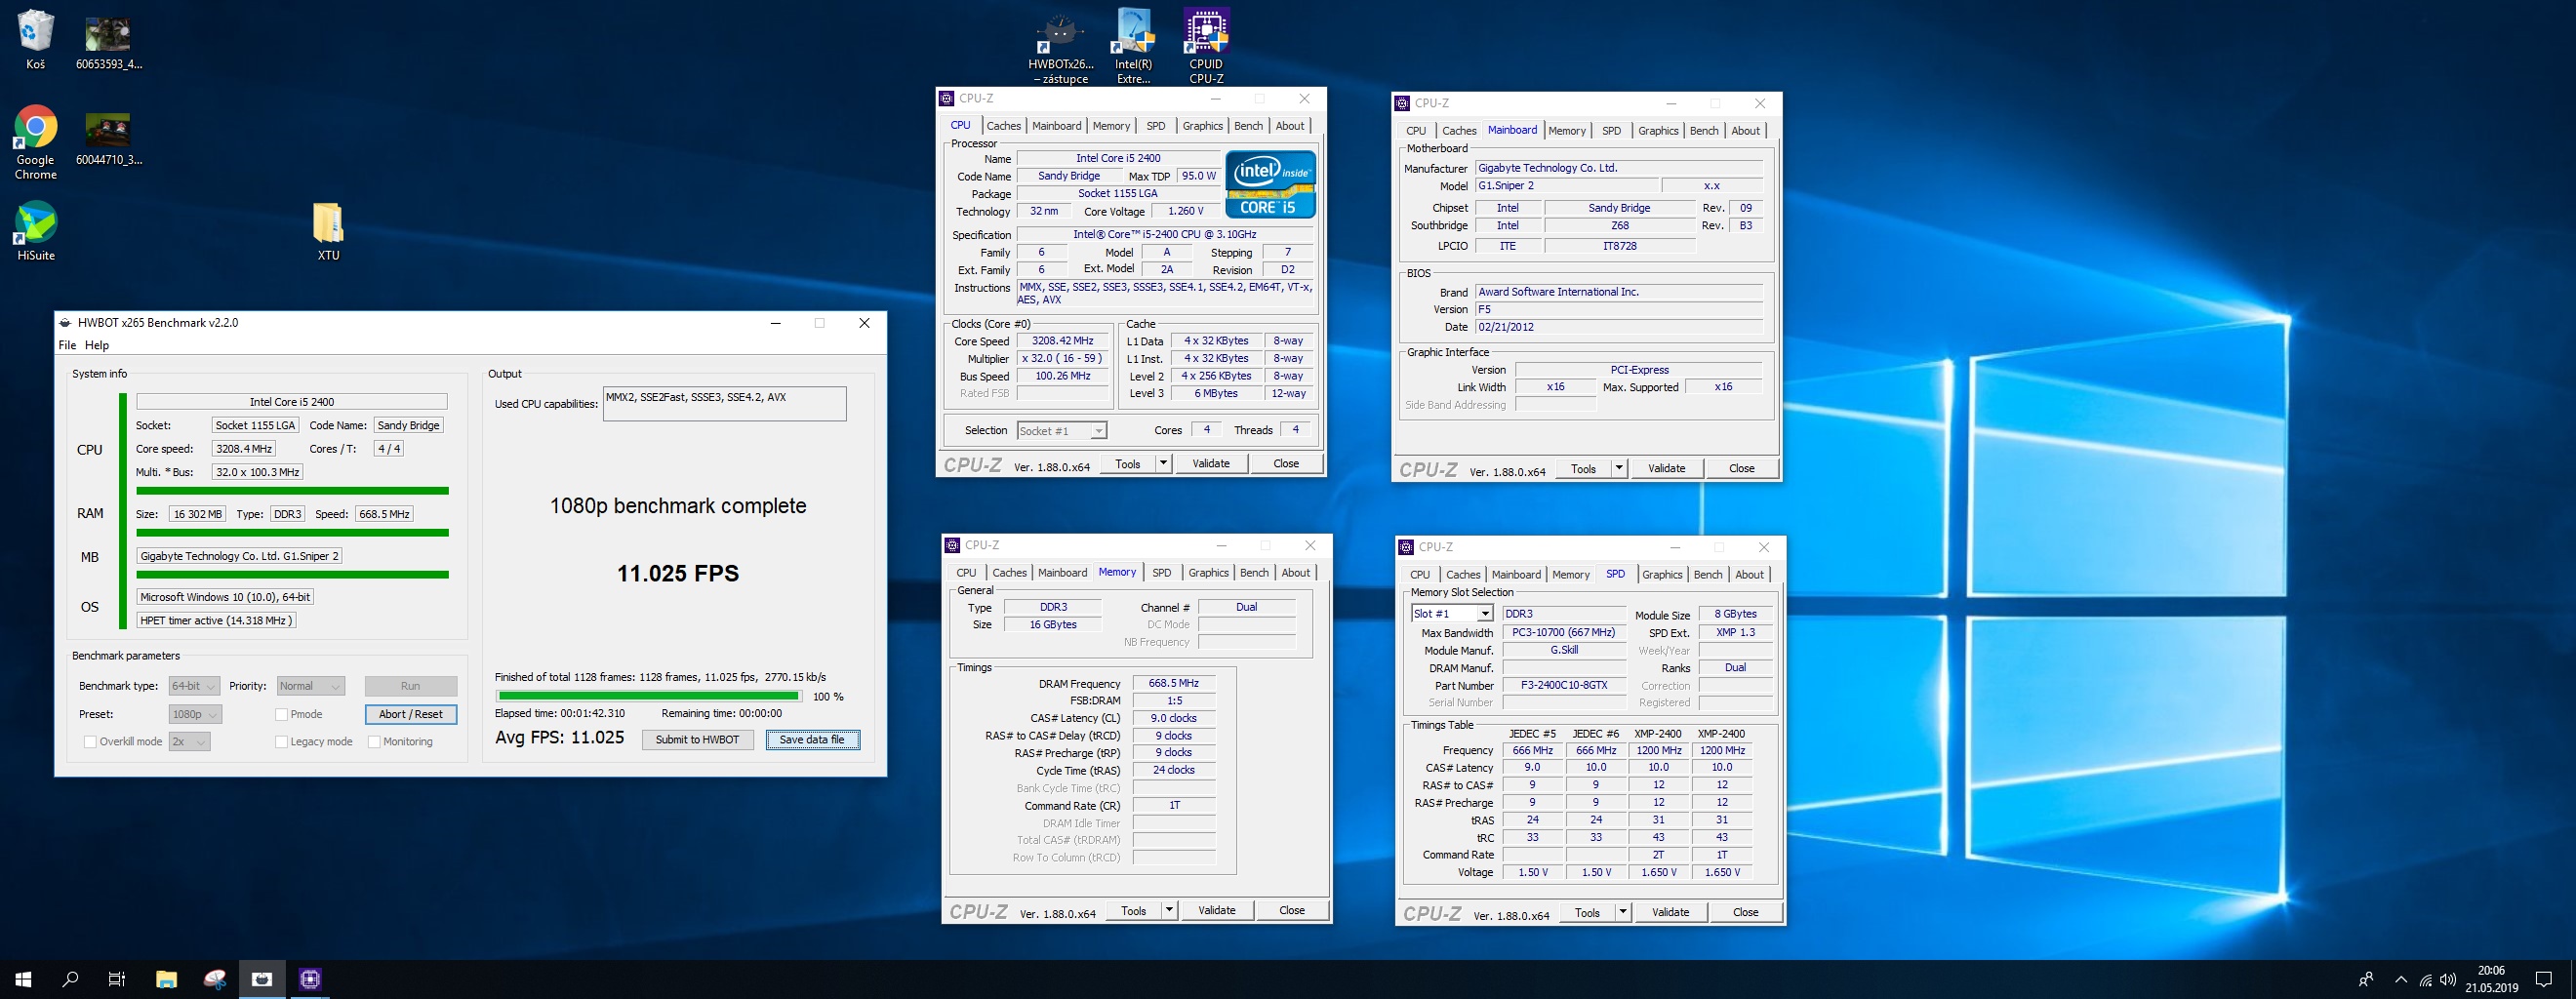
Task: Toggle the Legacy mode checkbox
Action: tap(282, 742)
